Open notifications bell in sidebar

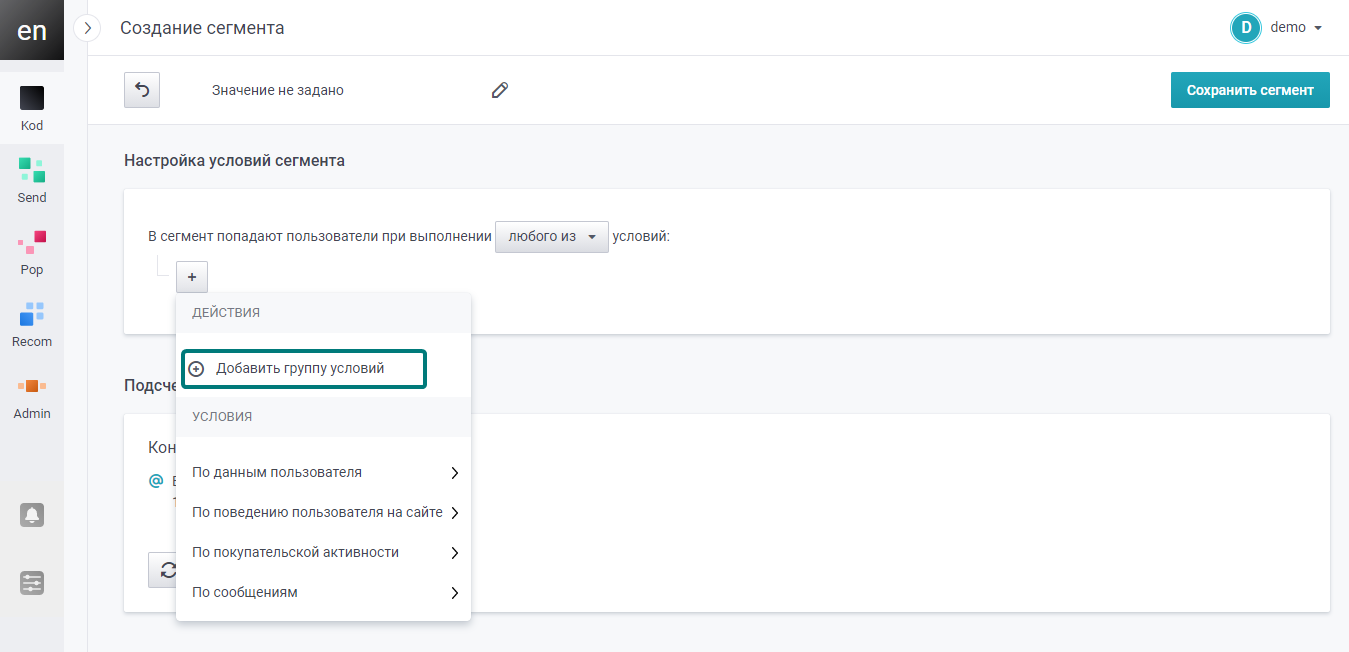pos(32,515)
